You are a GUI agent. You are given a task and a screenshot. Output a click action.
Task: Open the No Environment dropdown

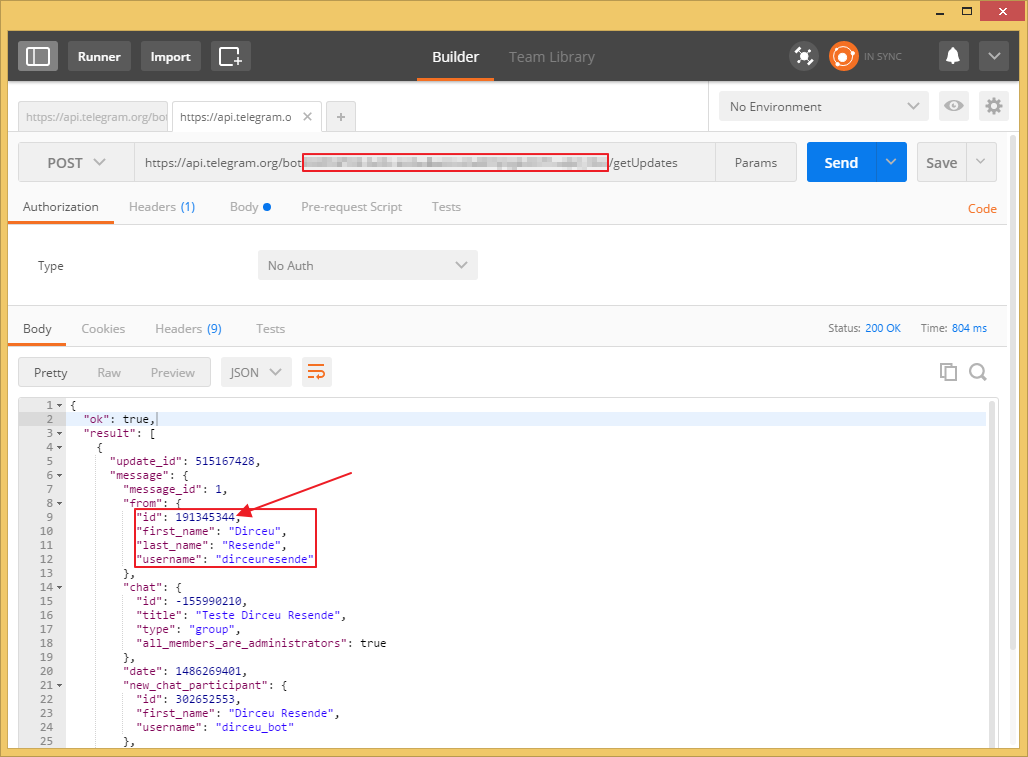click(x=824, y=106)
